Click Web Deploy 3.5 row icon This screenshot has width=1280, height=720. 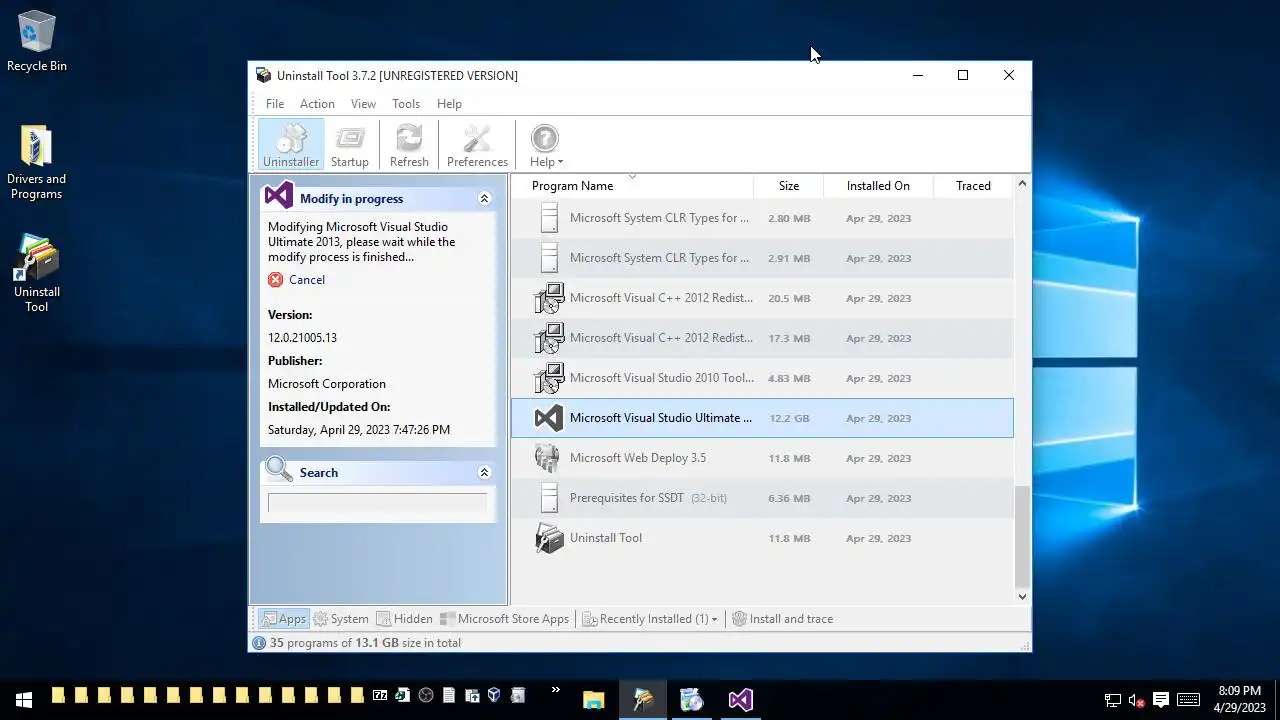tap(548, 458)
